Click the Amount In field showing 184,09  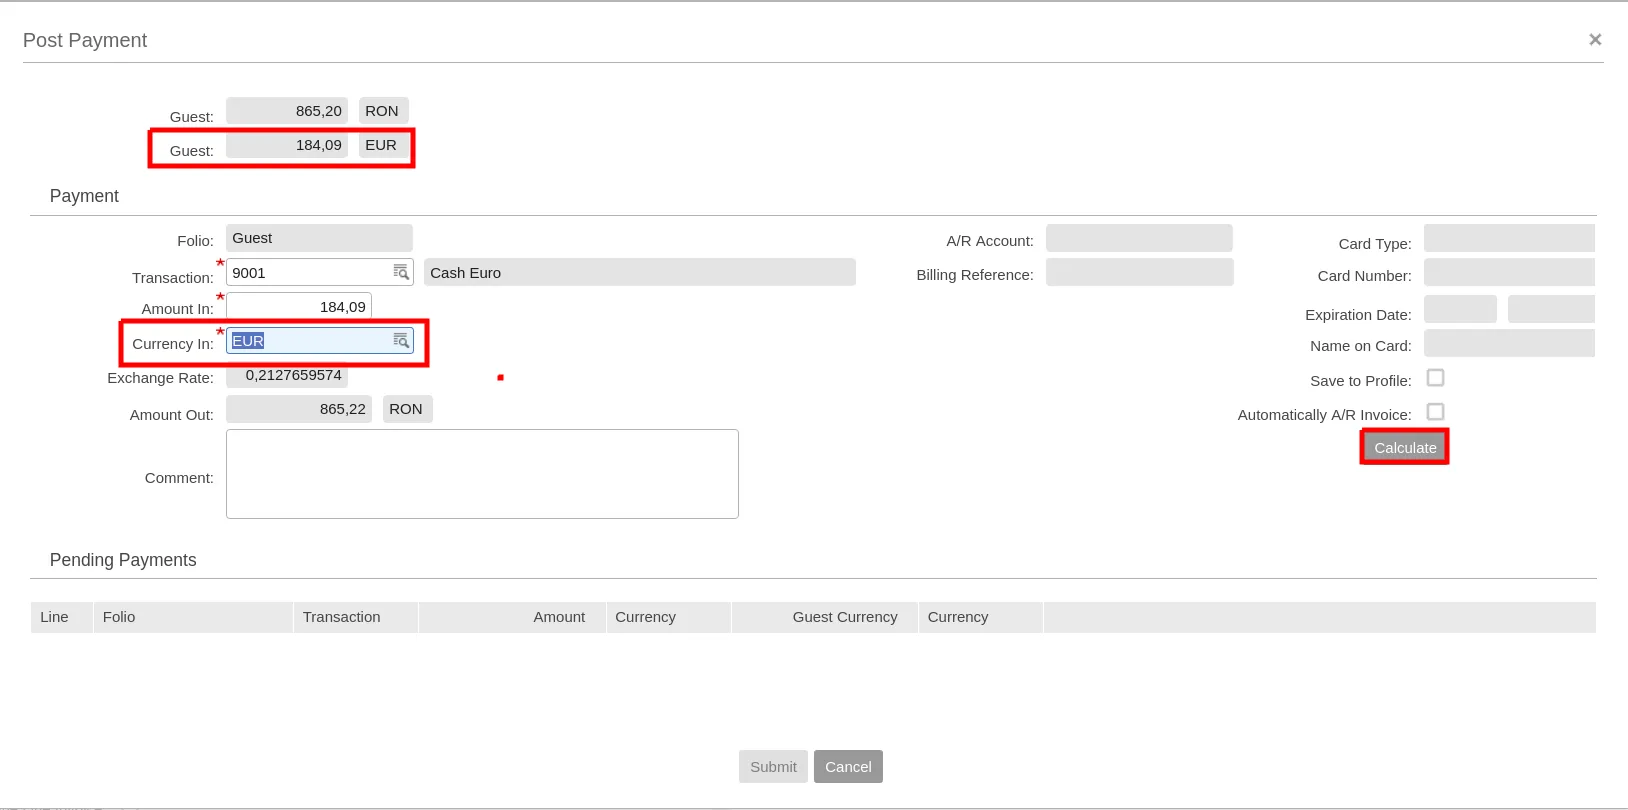pyautogui.click(x=299, y=307)
